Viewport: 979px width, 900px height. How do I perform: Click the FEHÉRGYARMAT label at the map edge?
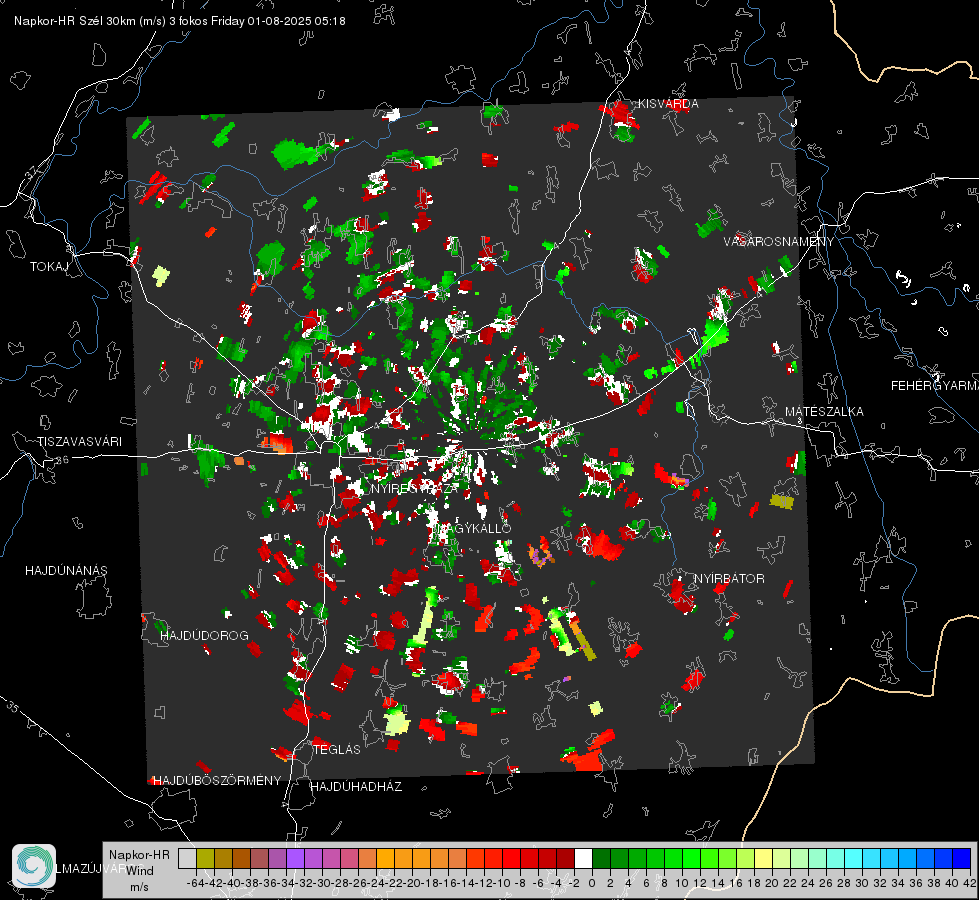934,386
